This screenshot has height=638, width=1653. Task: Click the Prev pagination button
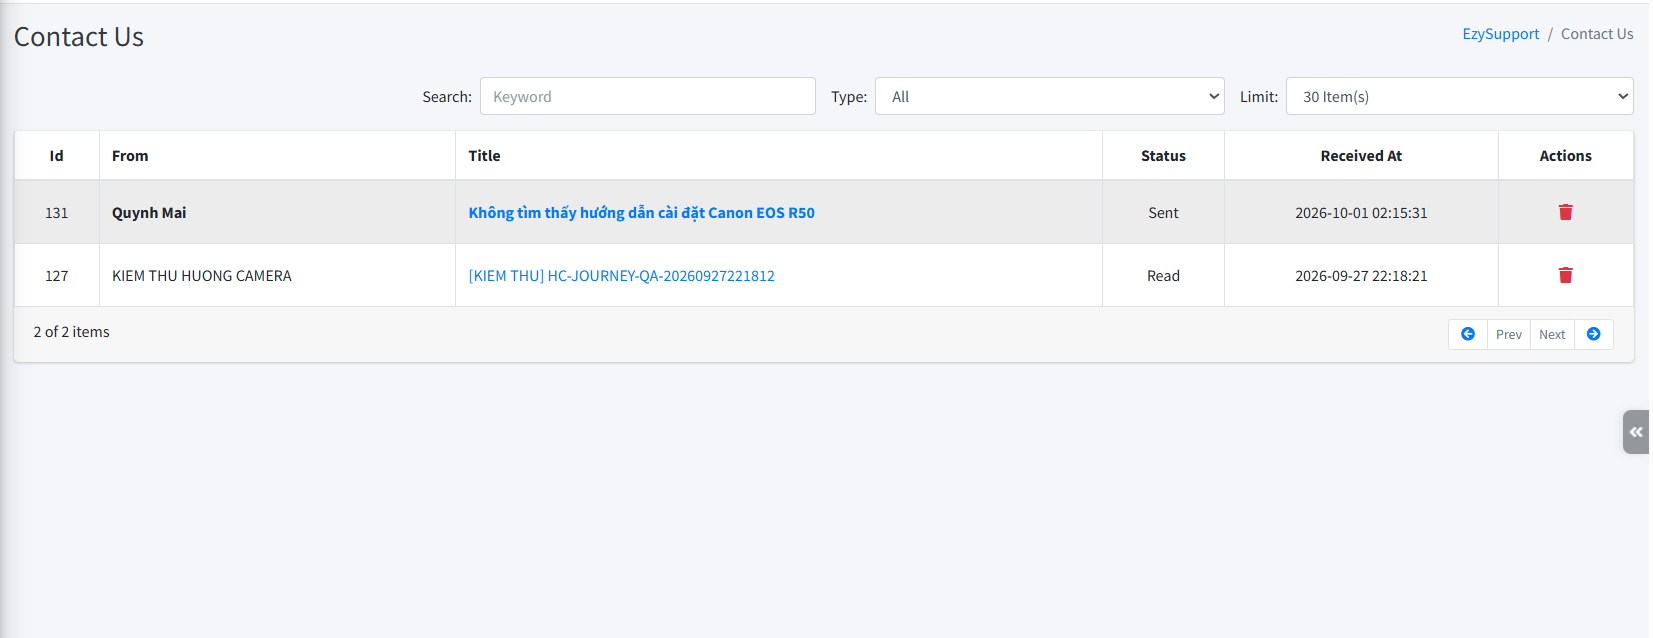1508,334
